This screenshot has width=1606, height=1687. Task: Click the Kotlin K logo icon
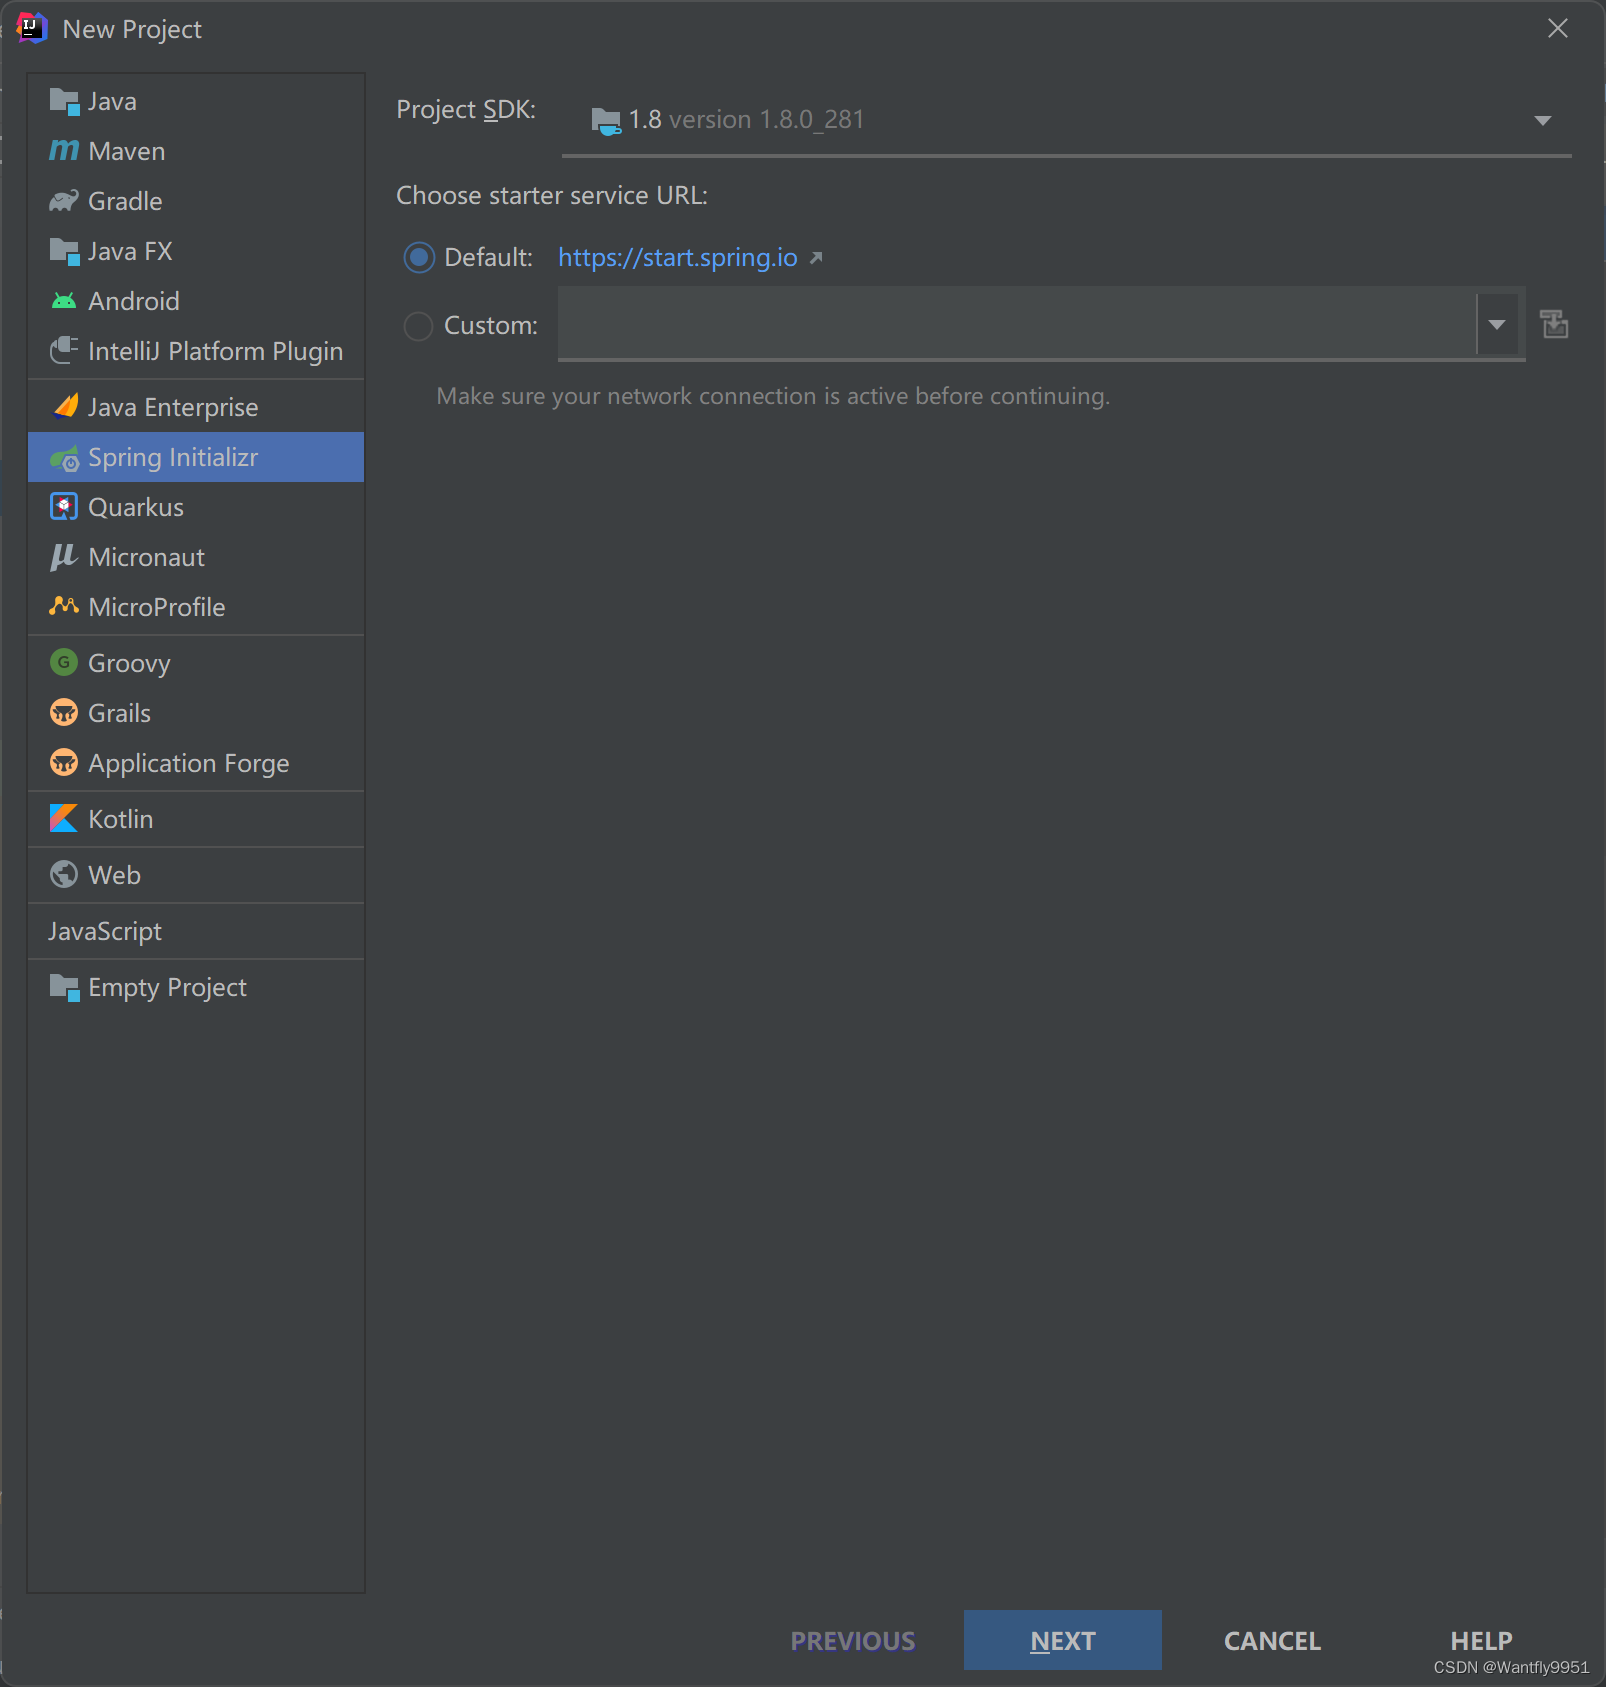click(64, 818)
